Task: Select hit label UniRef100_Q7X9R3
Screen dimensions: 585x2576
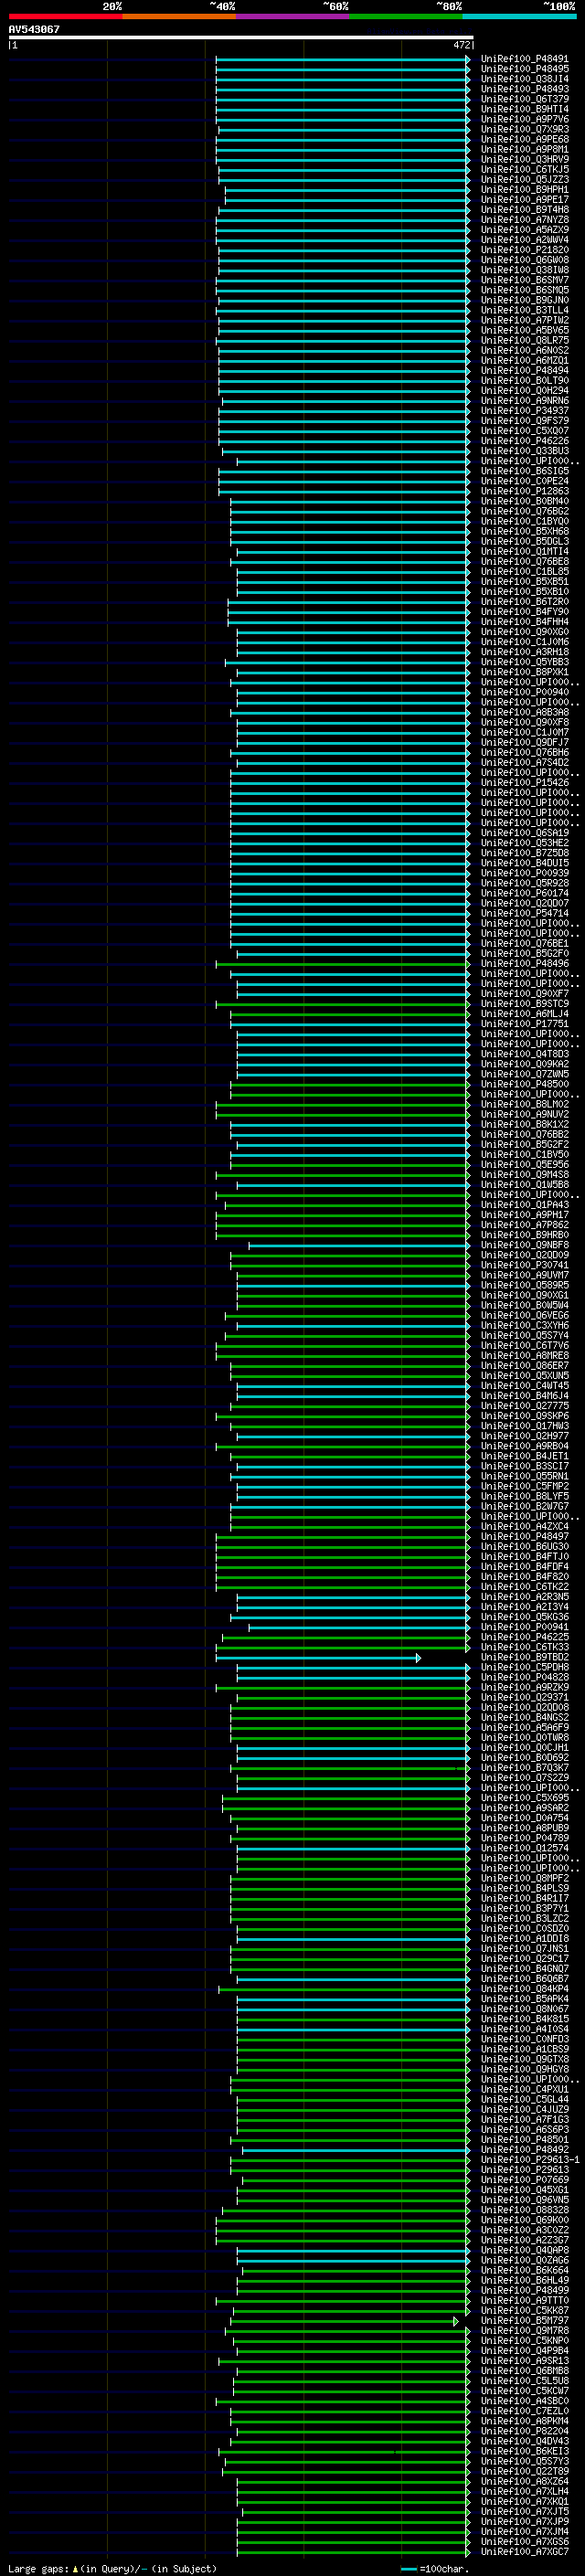Action: [525, 129]
